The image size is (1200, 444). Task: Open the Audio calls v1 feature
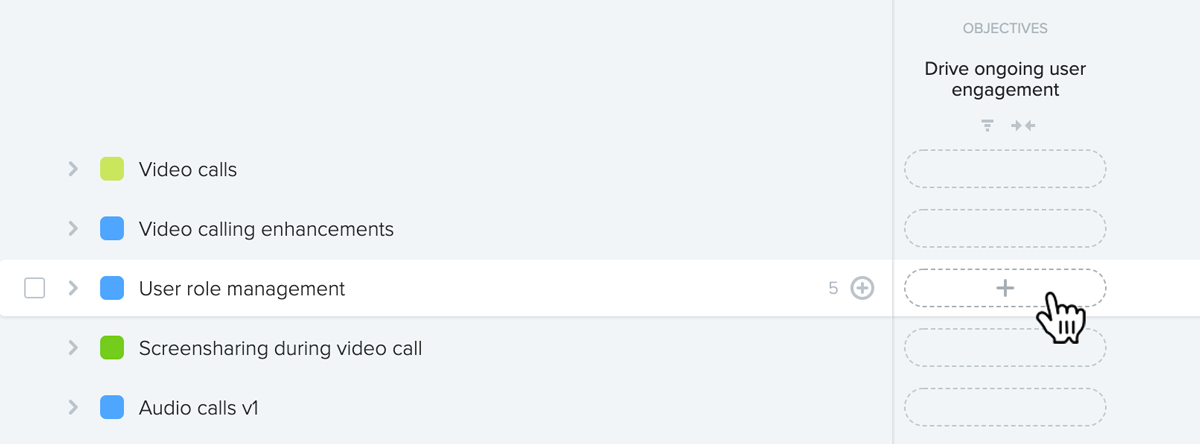(x=199, y=408)
